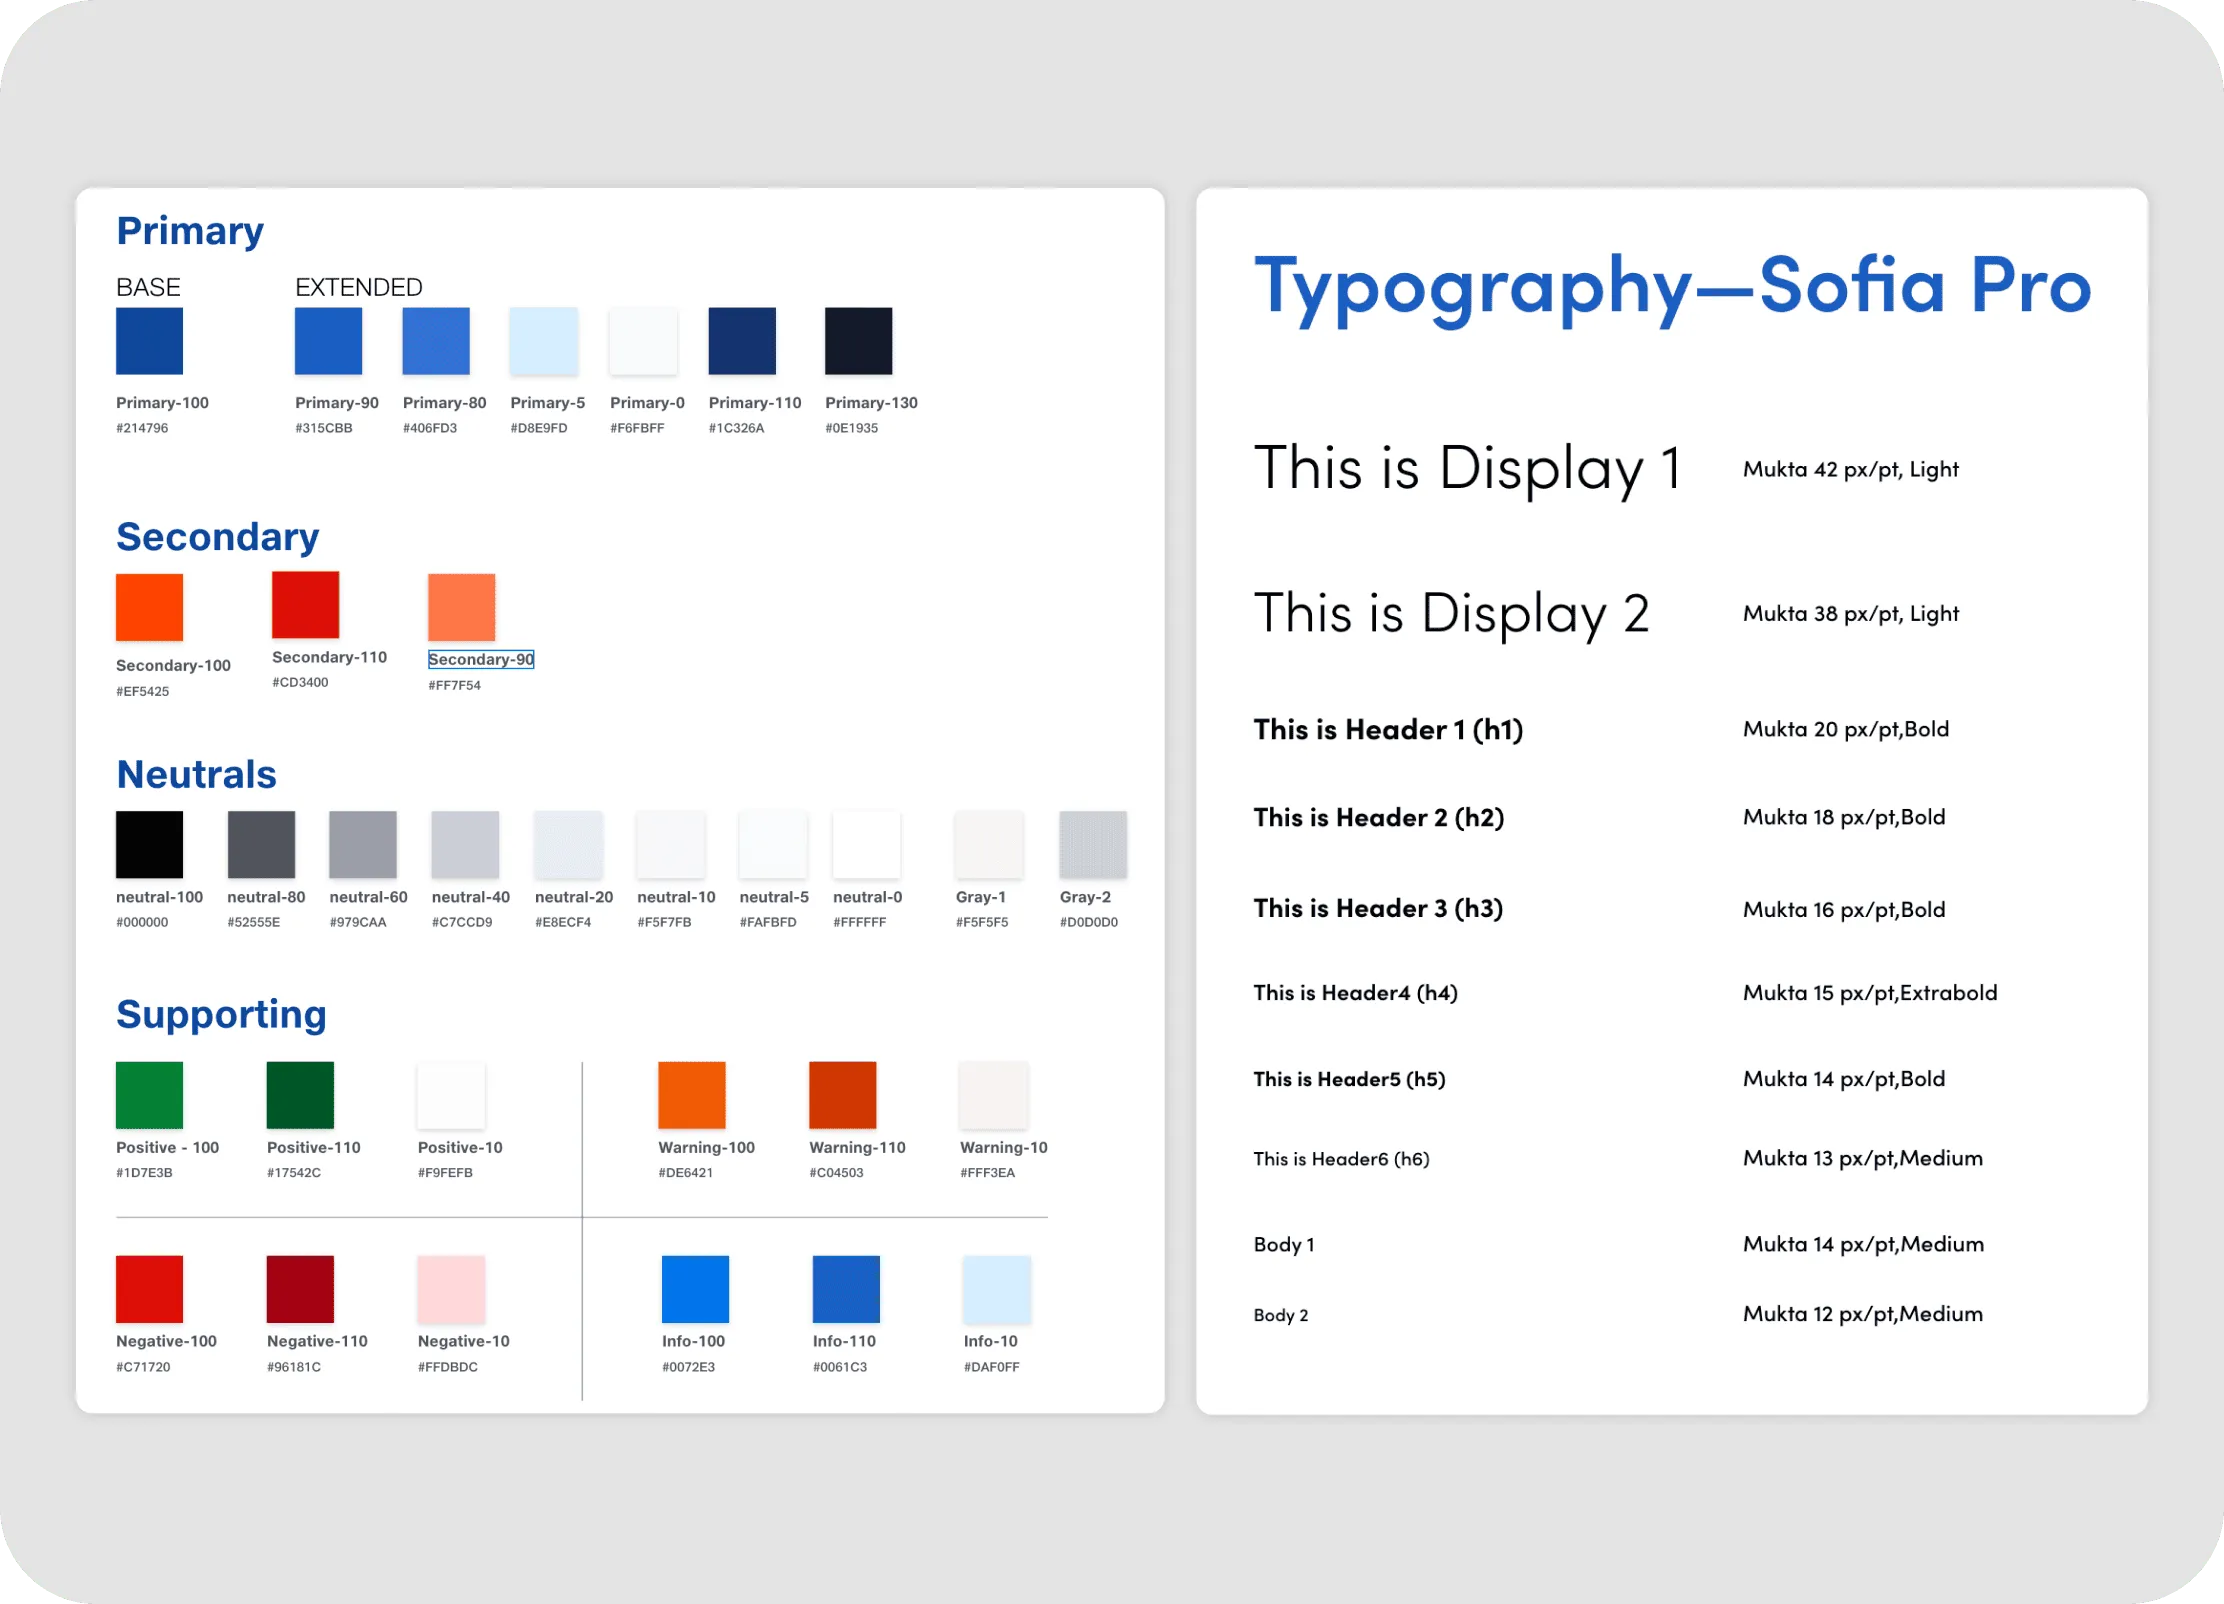Select the neutral-100 black swatch
Viewport: 2224px width, 1604px height.
coord(148,843)
